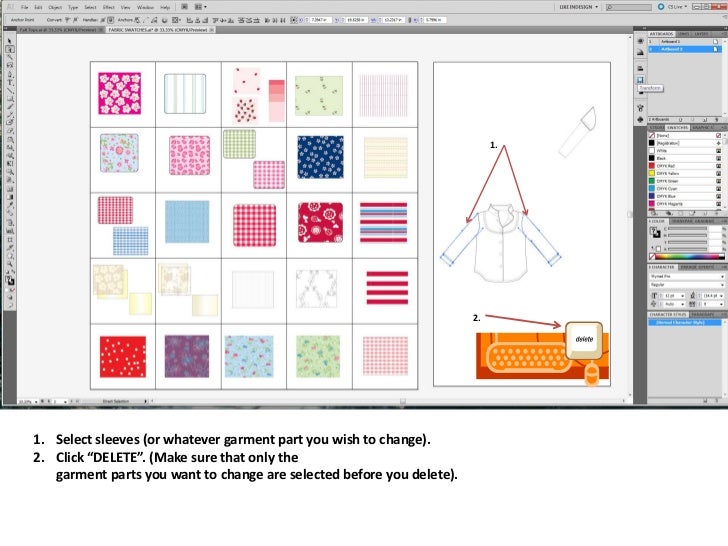Click the CS Live icon
The width and height of the screenshot is (728, 546).
[661, 7]
